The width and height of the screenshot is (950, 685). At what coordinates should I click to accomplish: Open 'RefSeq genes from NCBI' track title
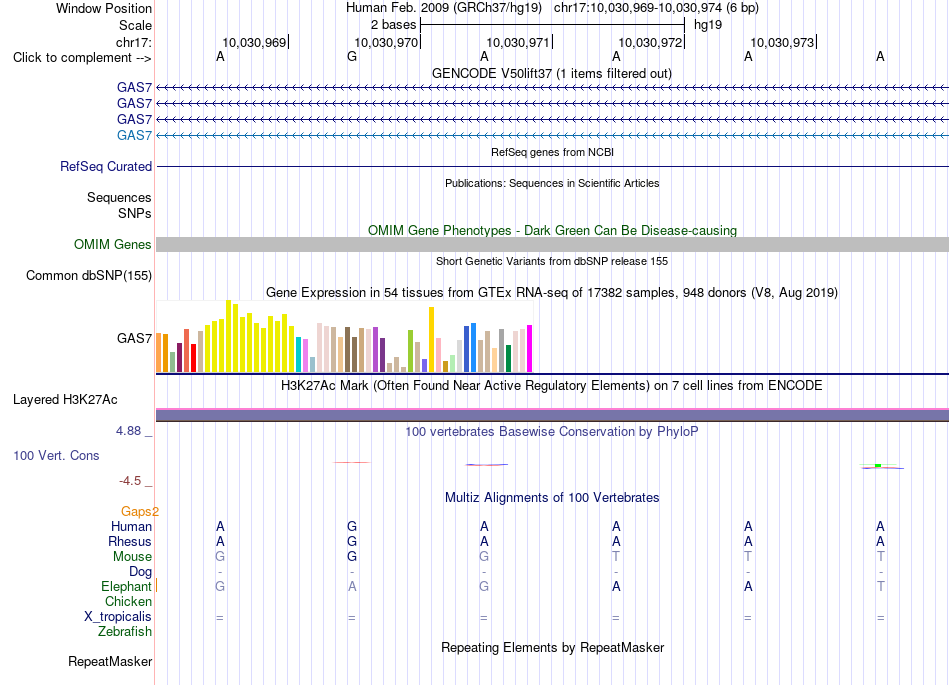(x=552, y=152)
